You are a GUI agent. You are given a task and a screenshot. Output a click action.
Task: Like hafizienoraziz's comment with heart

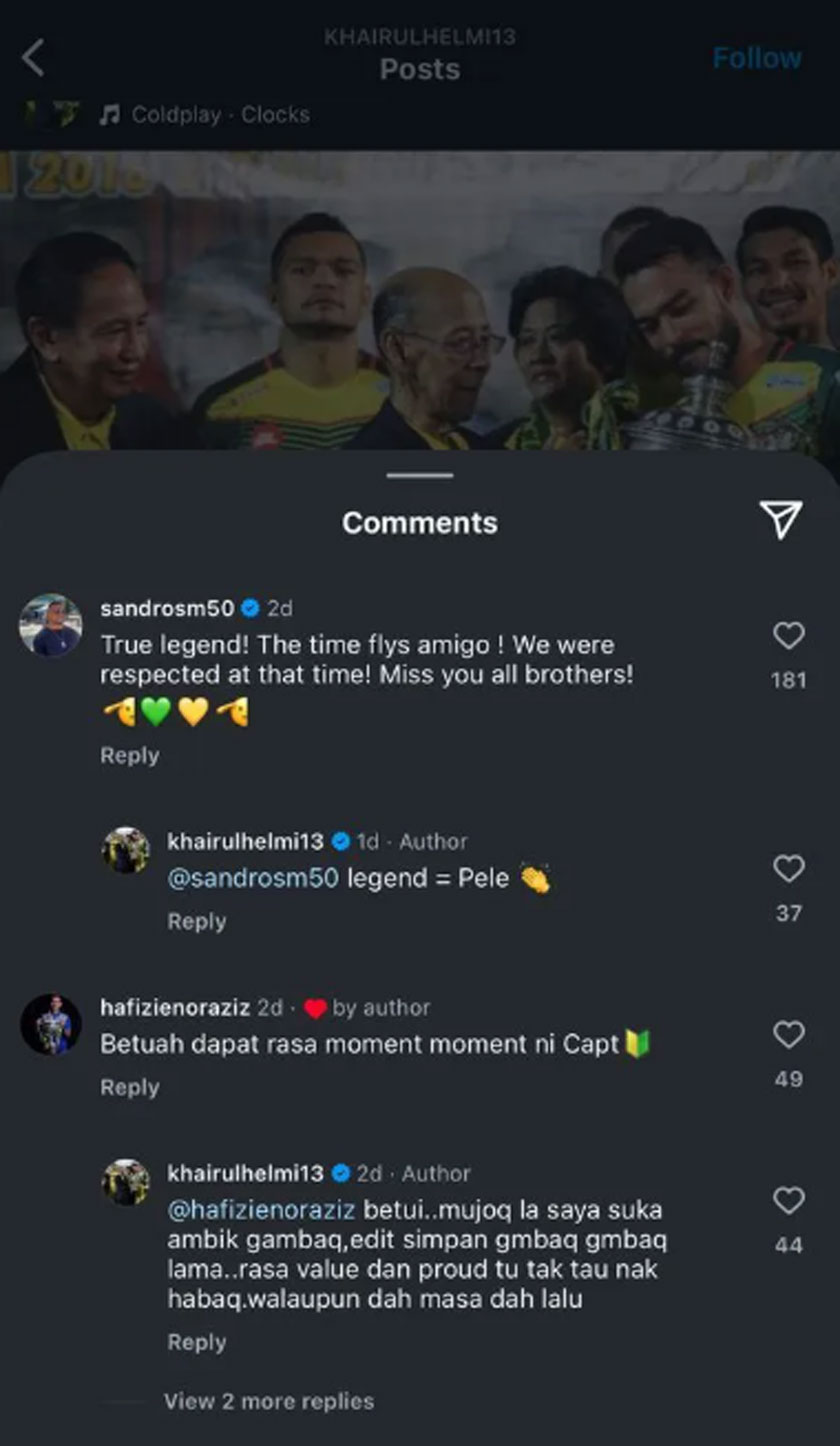tap(788, 1035)
